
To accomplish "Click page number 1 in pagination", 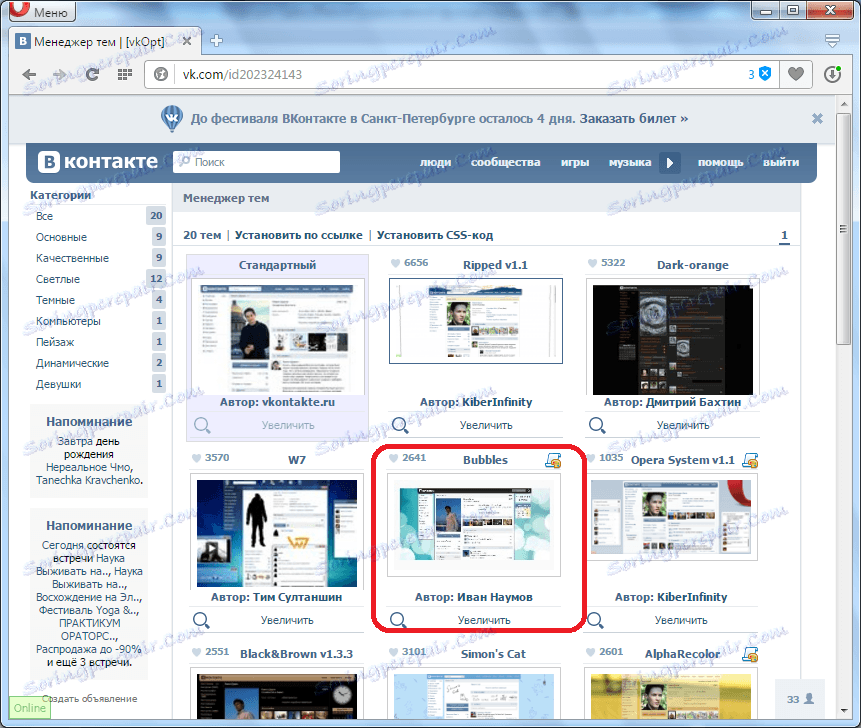I will (x=784, y=235).
